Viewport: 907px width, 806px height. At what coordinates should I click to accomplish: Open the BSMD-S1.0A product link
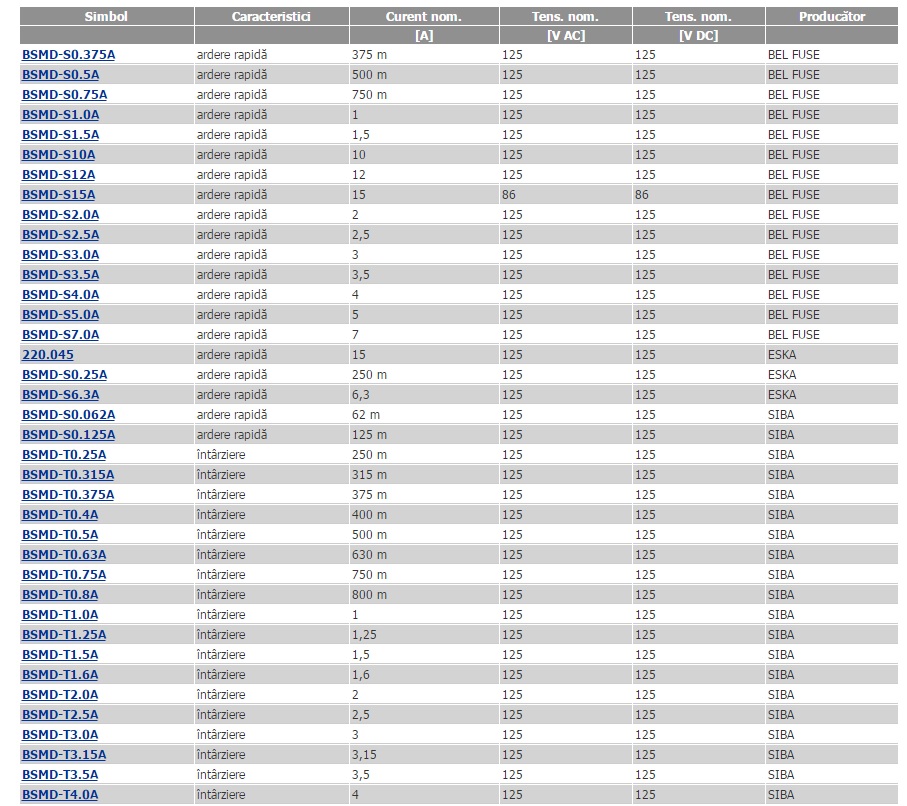point(60,115)
